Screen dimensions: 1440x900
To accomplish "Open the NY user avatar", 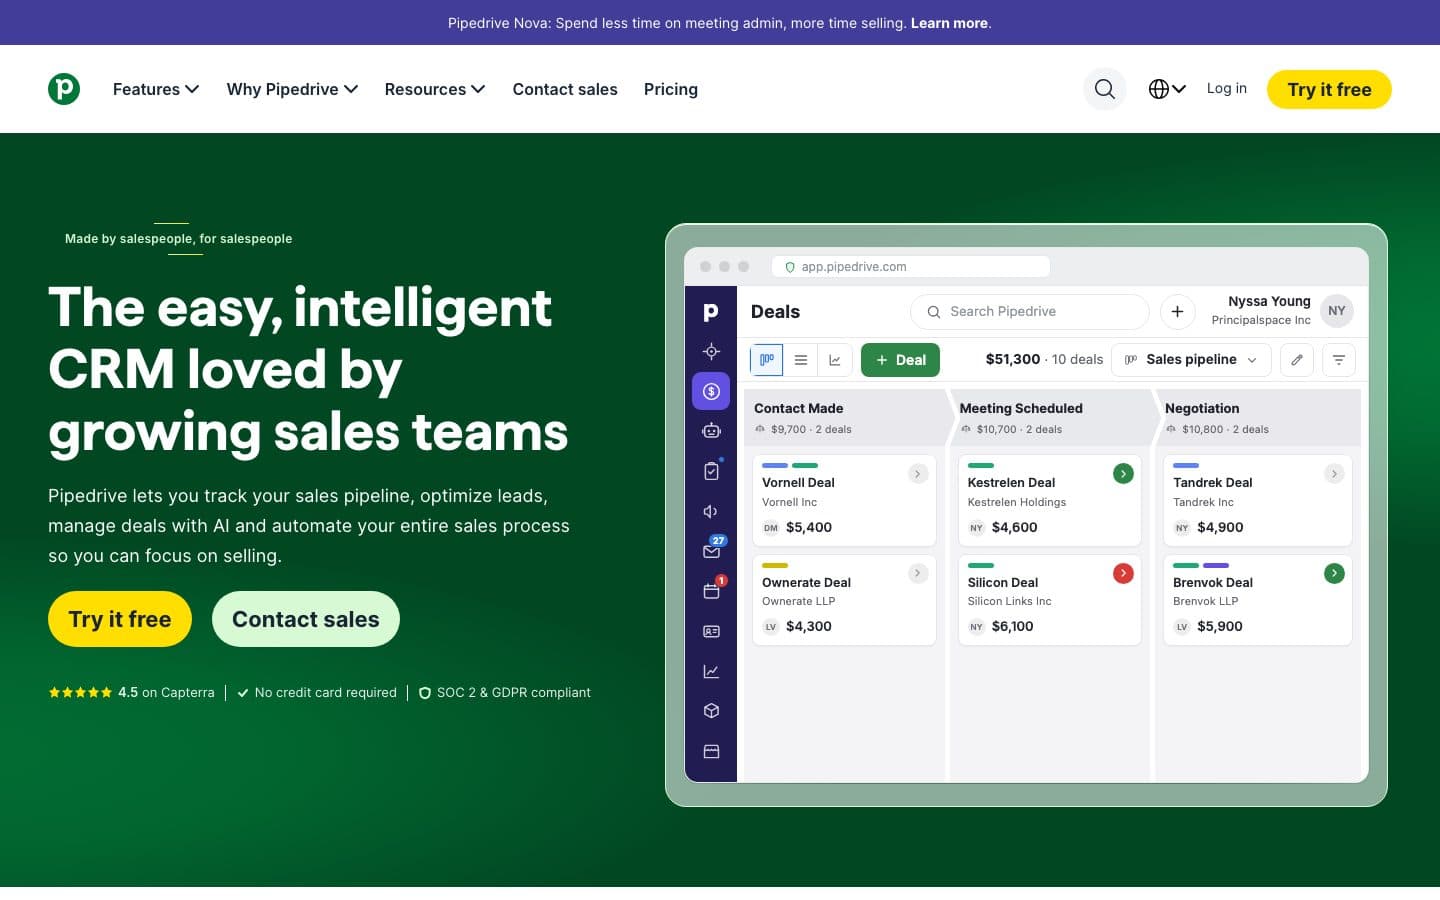I will (x=1337, y=311).
